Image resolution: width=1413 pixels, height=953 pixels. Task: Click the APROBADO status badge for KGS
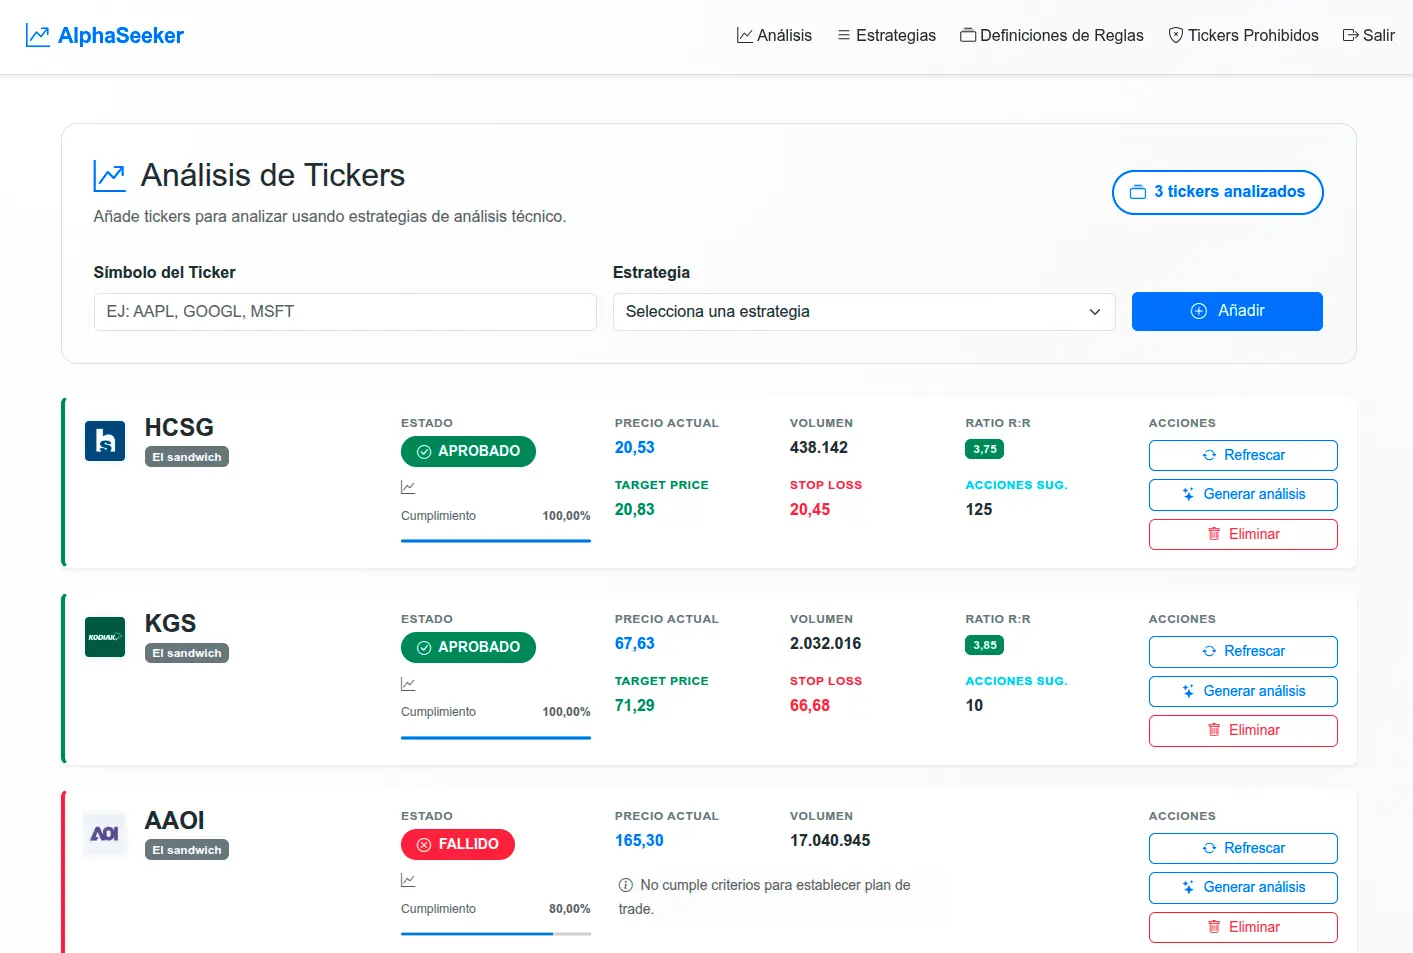tap(468, 647)
